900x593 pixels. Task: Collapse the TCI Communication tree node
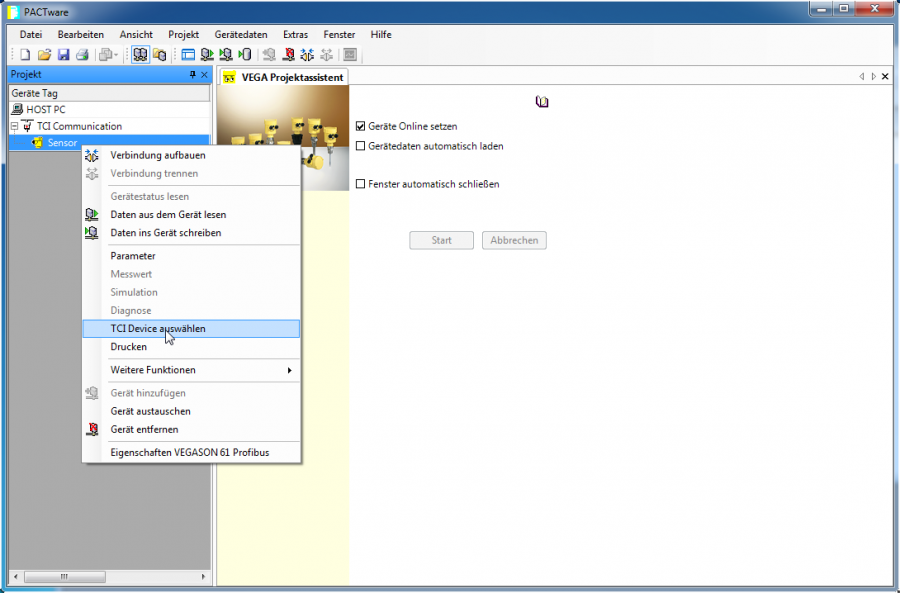[x=14, y=127]
